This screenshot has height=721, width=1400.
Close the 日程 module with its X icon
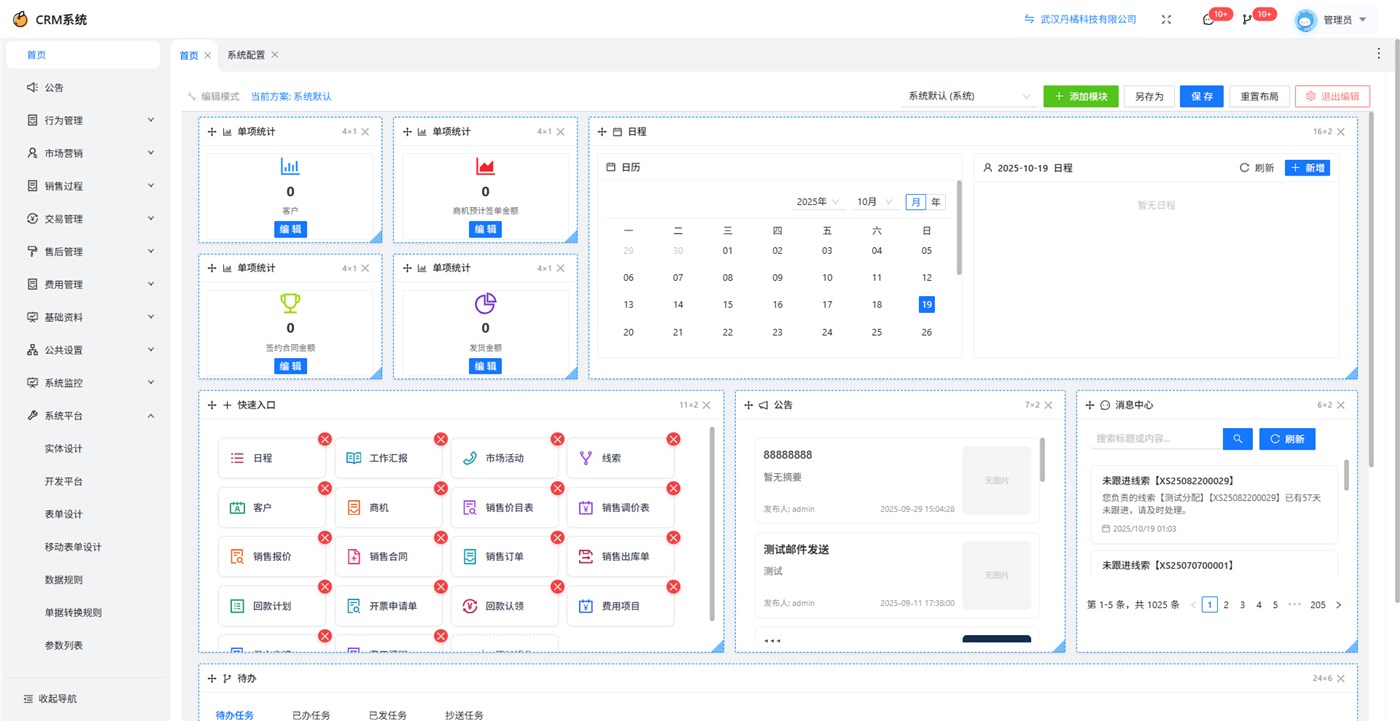(x=1341, y=132)
